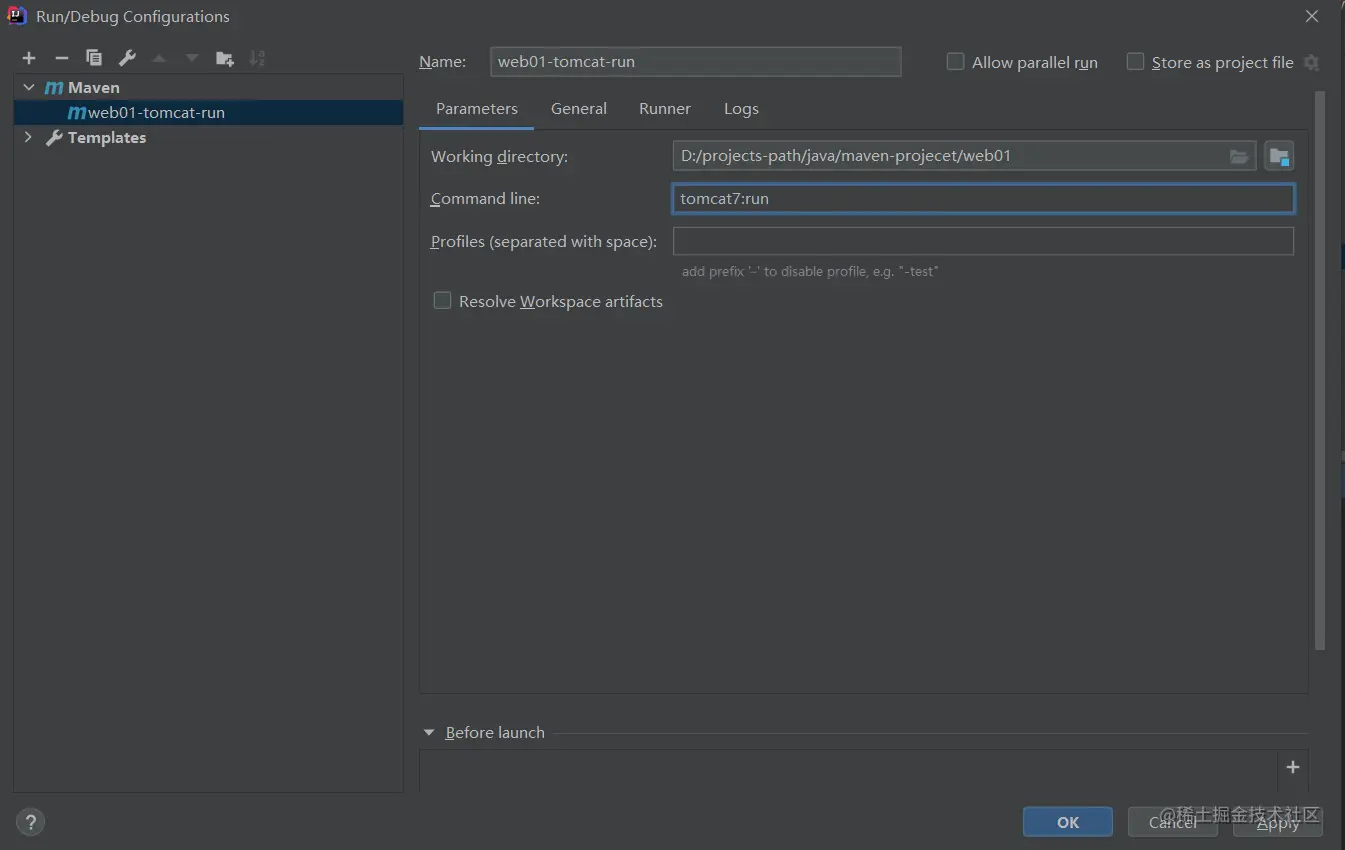Click the right-side vertical scrollbar
1345x850 pixels.
(1320, 370)
